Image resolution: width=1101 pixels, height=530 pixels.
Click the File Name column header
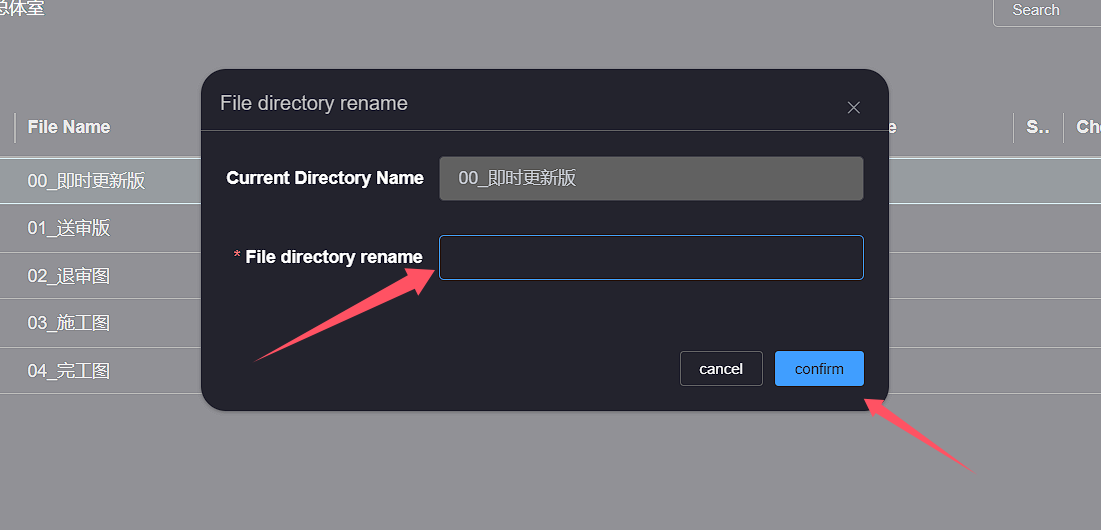tap(69, 127)
